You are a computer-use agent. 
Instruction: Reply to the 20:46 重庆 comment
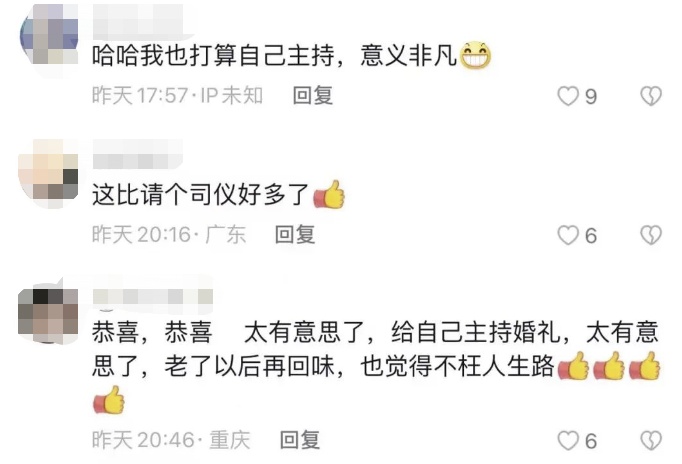coord(300,440)
